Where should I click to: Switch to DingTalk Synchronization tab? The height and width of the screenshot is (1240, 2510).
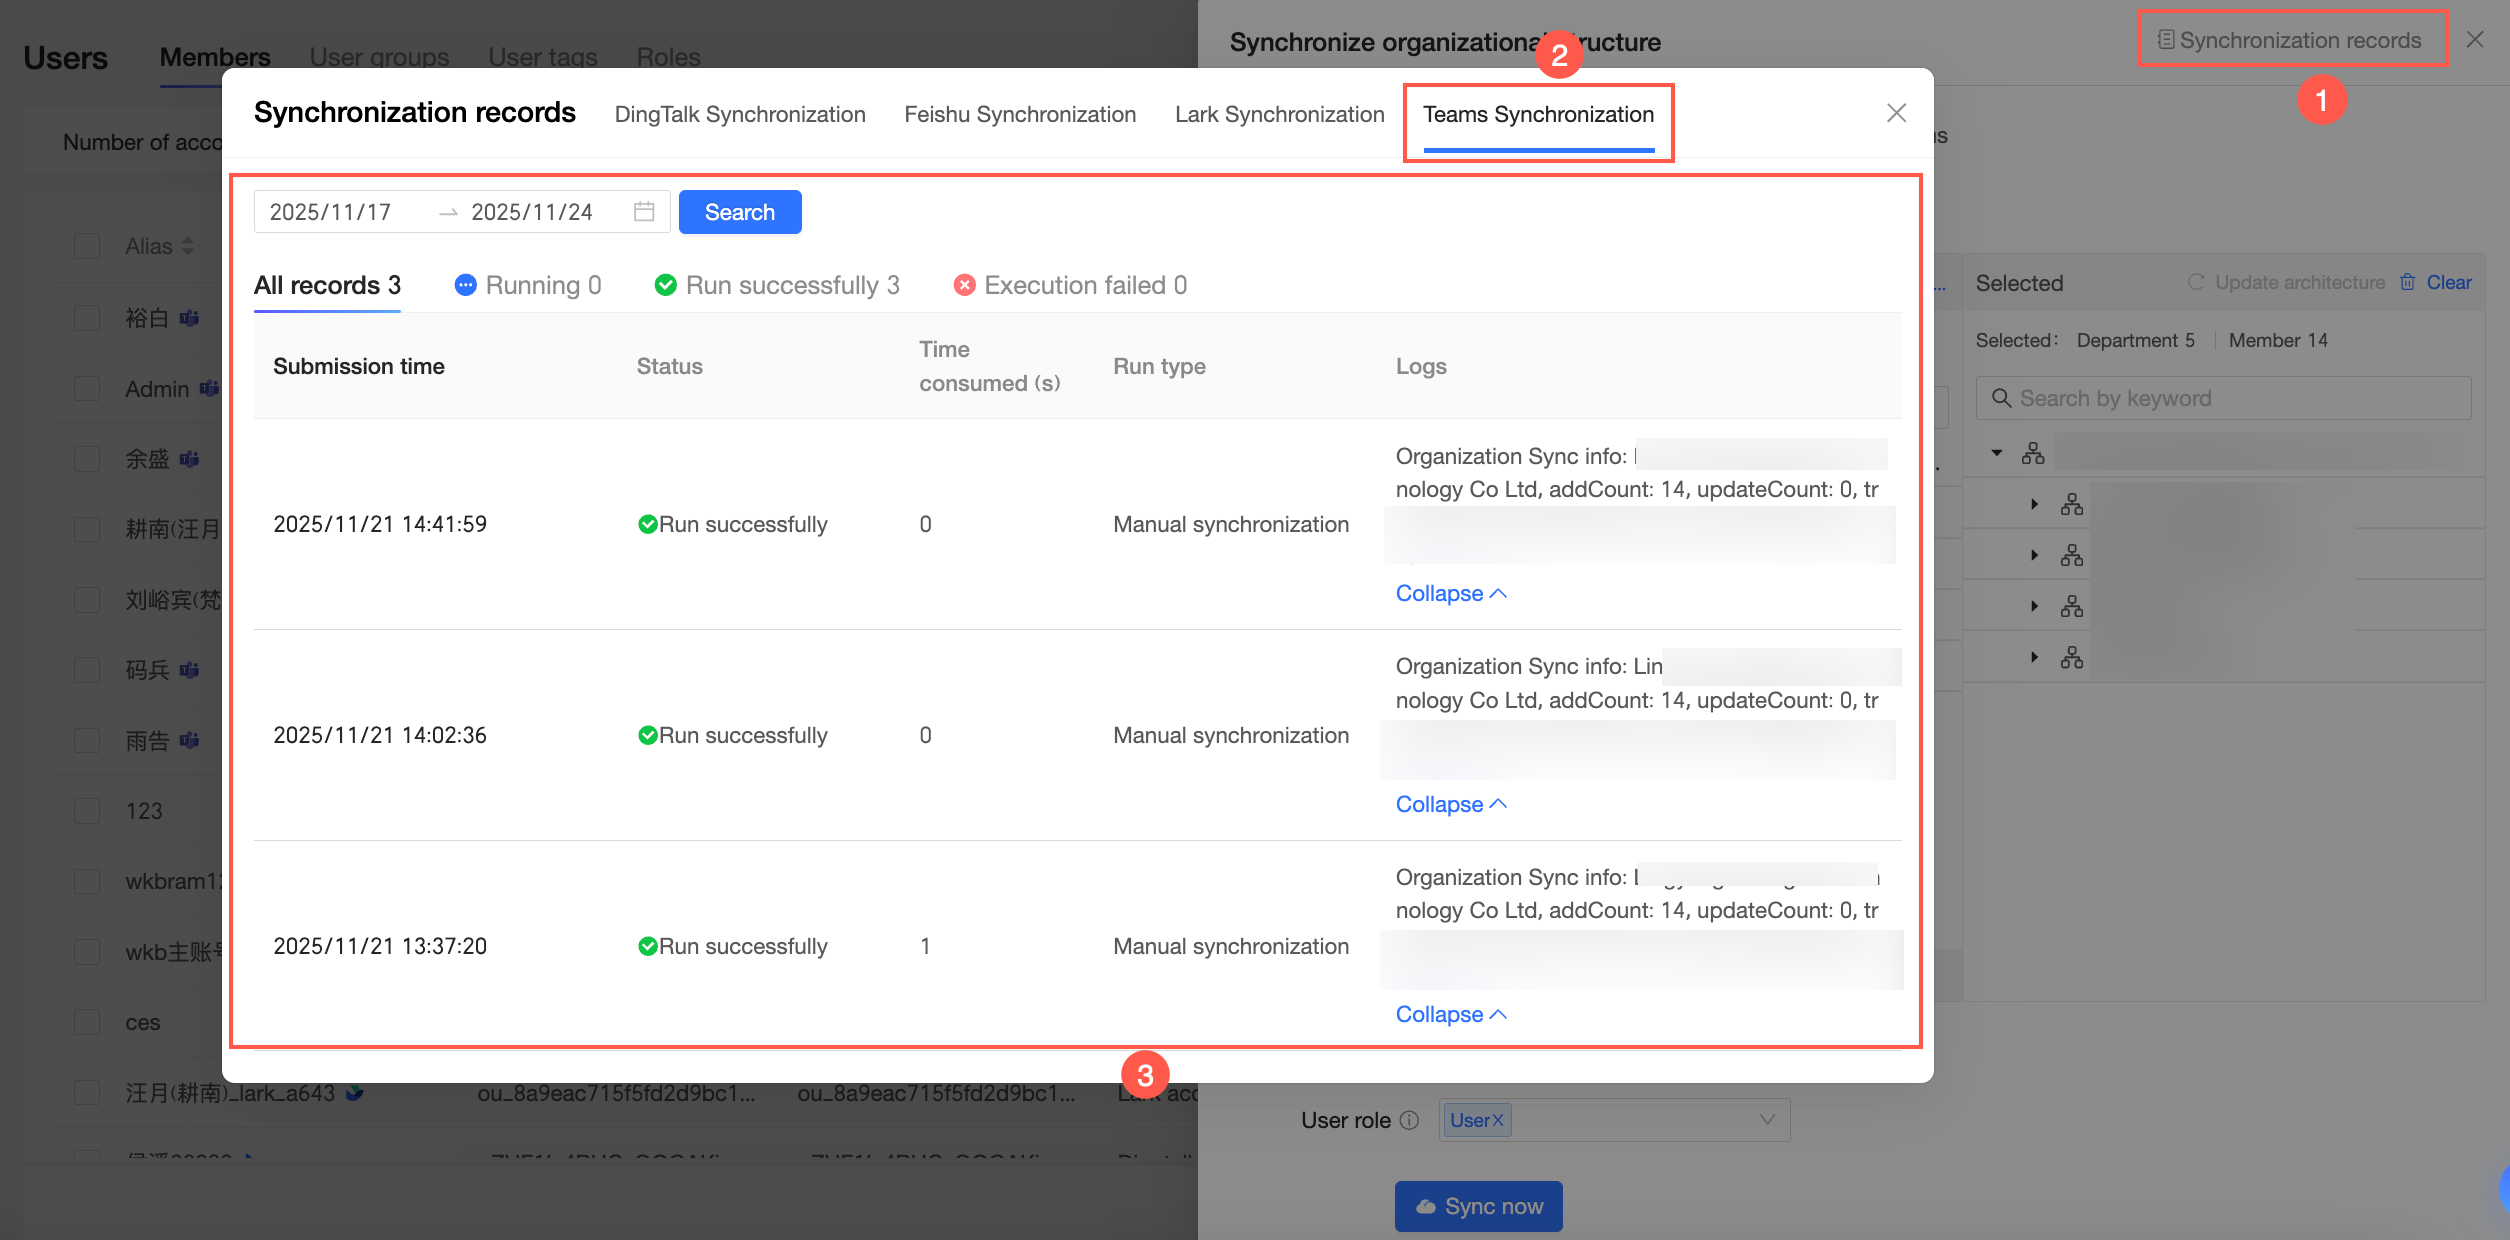[740, 114]
